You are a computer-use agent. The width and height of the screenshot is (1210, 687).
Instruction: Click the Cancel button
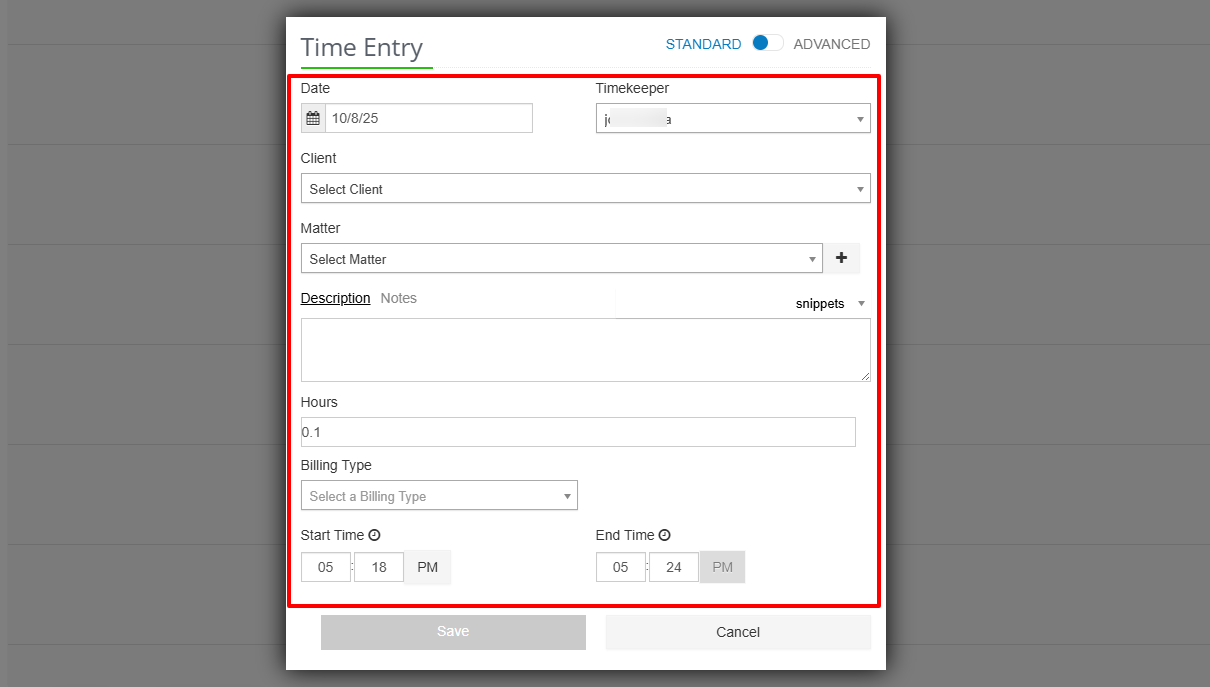[x=737, y=632]
